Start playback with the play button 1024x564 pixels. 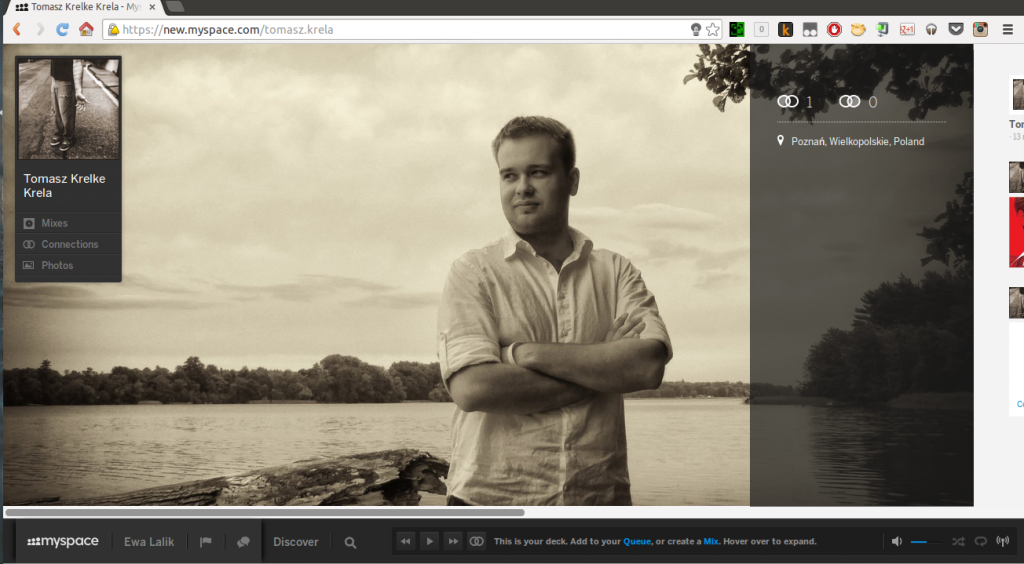429,541
